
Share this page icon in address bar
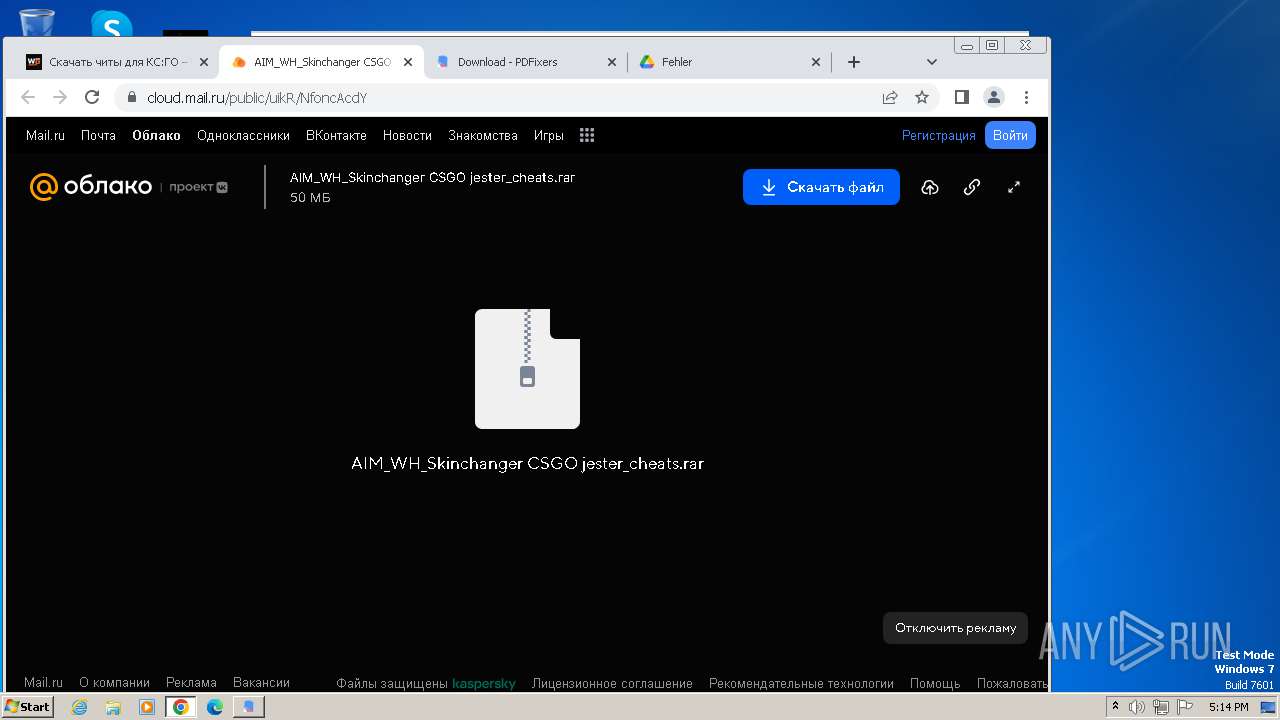(x=889, y=97)
